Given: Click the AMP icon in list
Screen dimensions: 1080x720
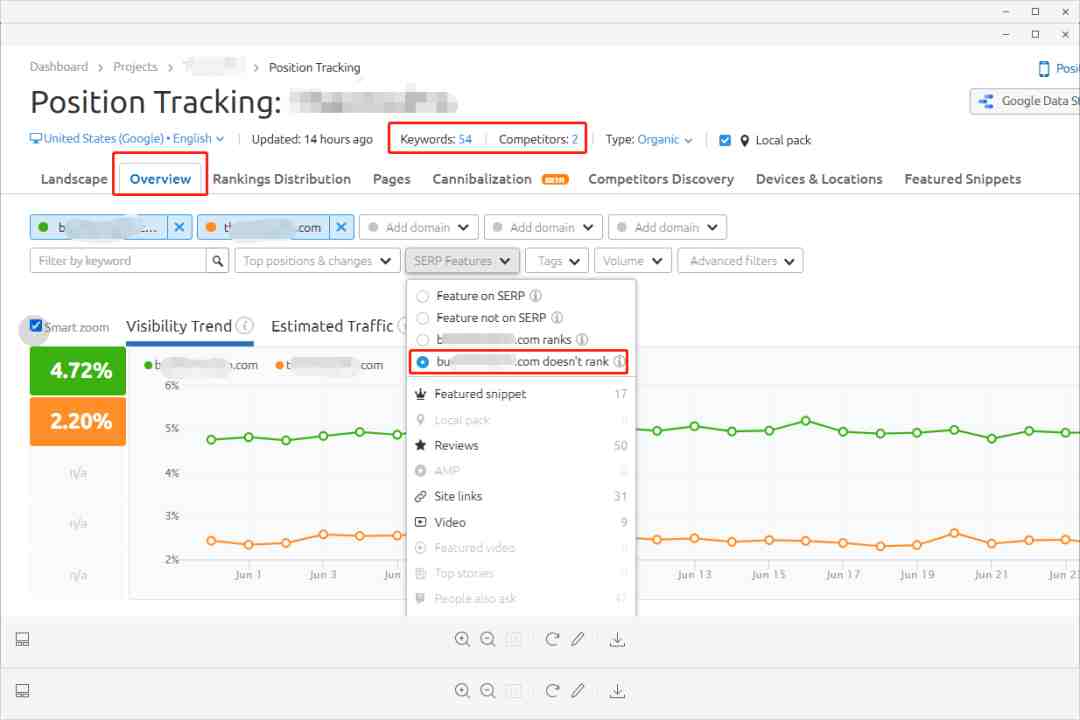Looking at the screenshot, I should [421, 471].
